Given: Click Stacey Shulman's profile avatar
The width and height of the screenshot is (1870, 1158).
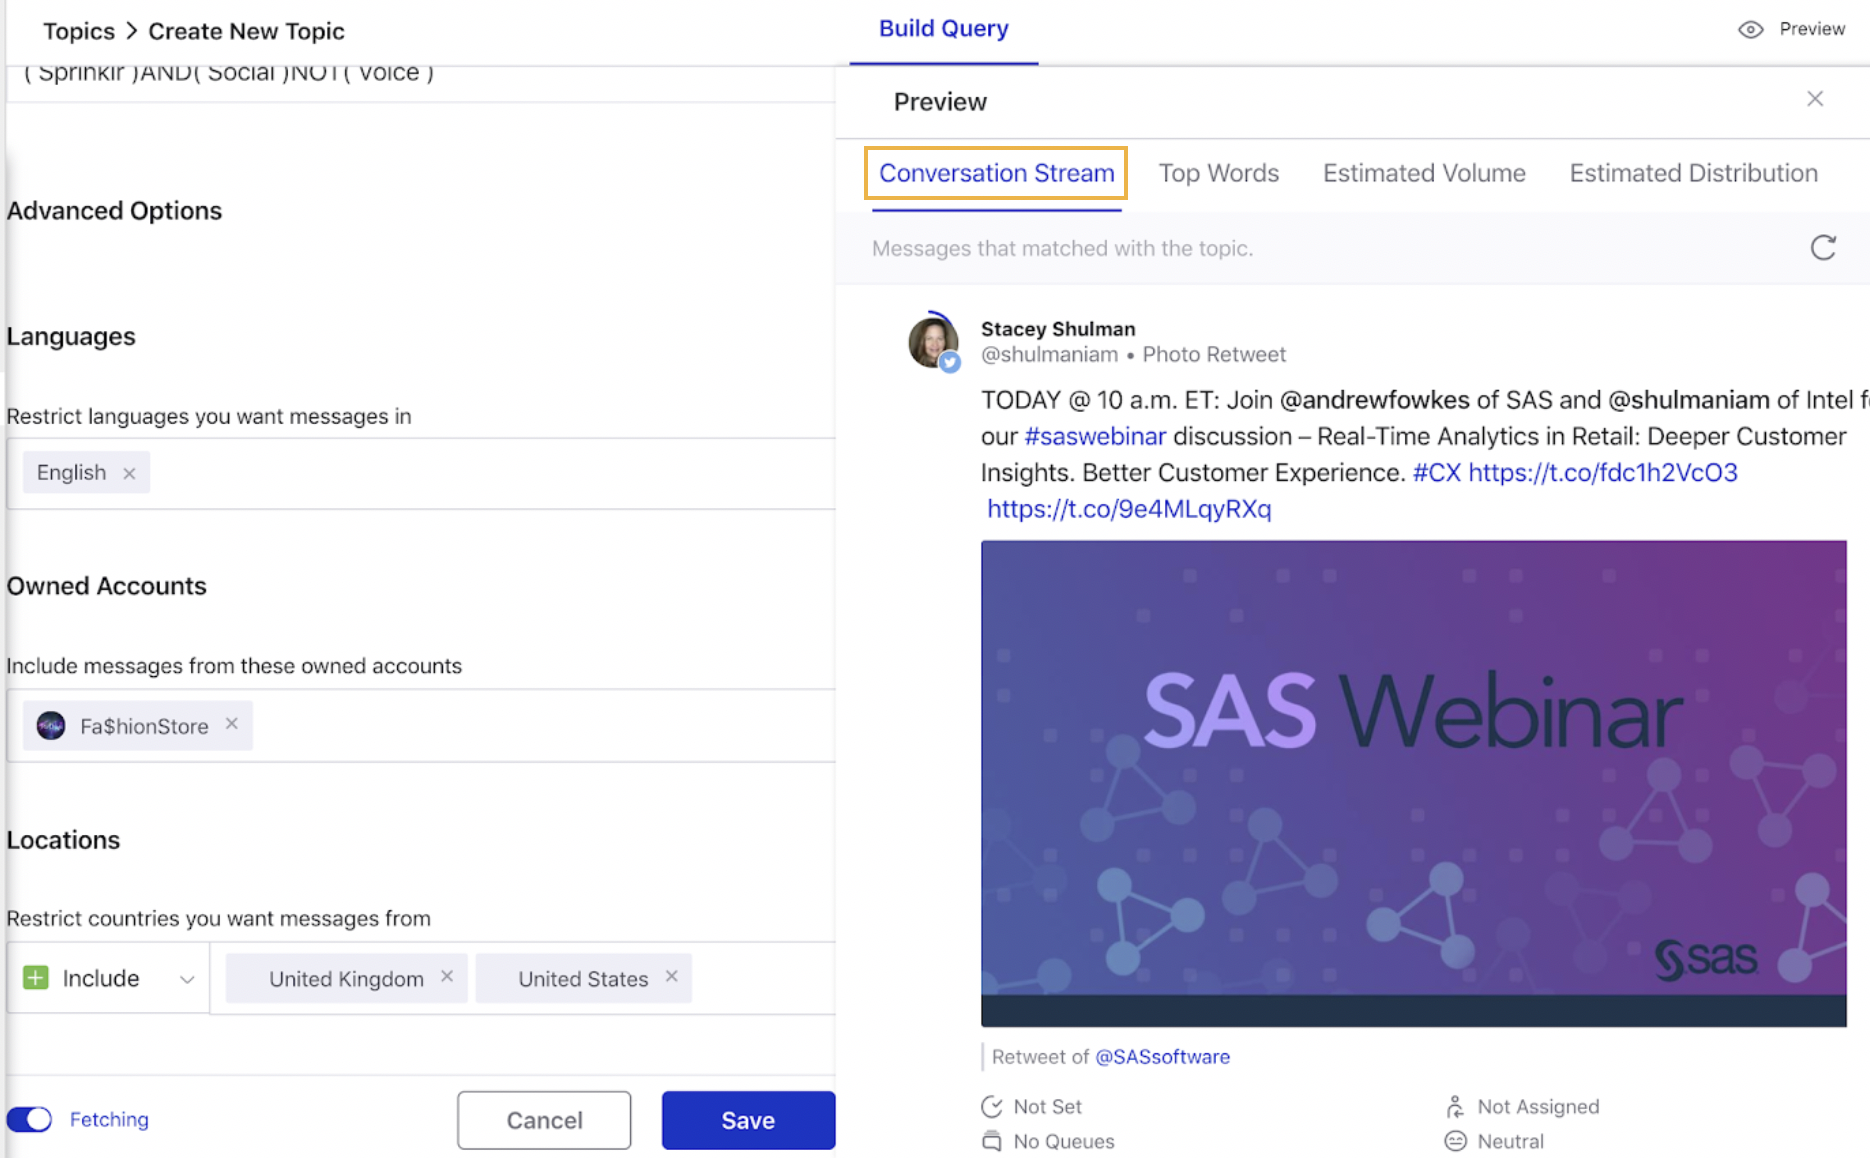Looking at the screenshot, I should click(933, 342).
